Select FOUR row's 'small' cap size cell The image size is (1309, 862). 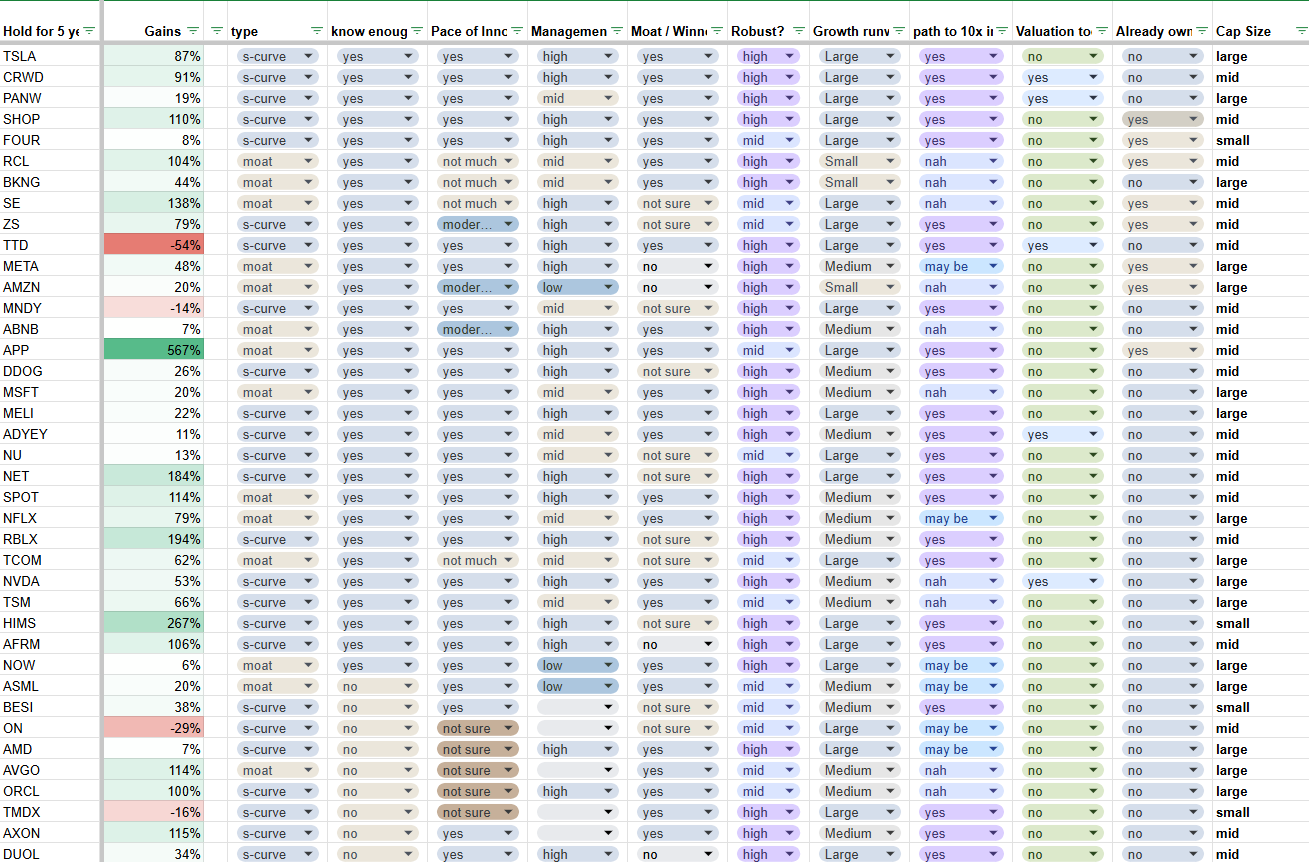(x=1260, y=140)
